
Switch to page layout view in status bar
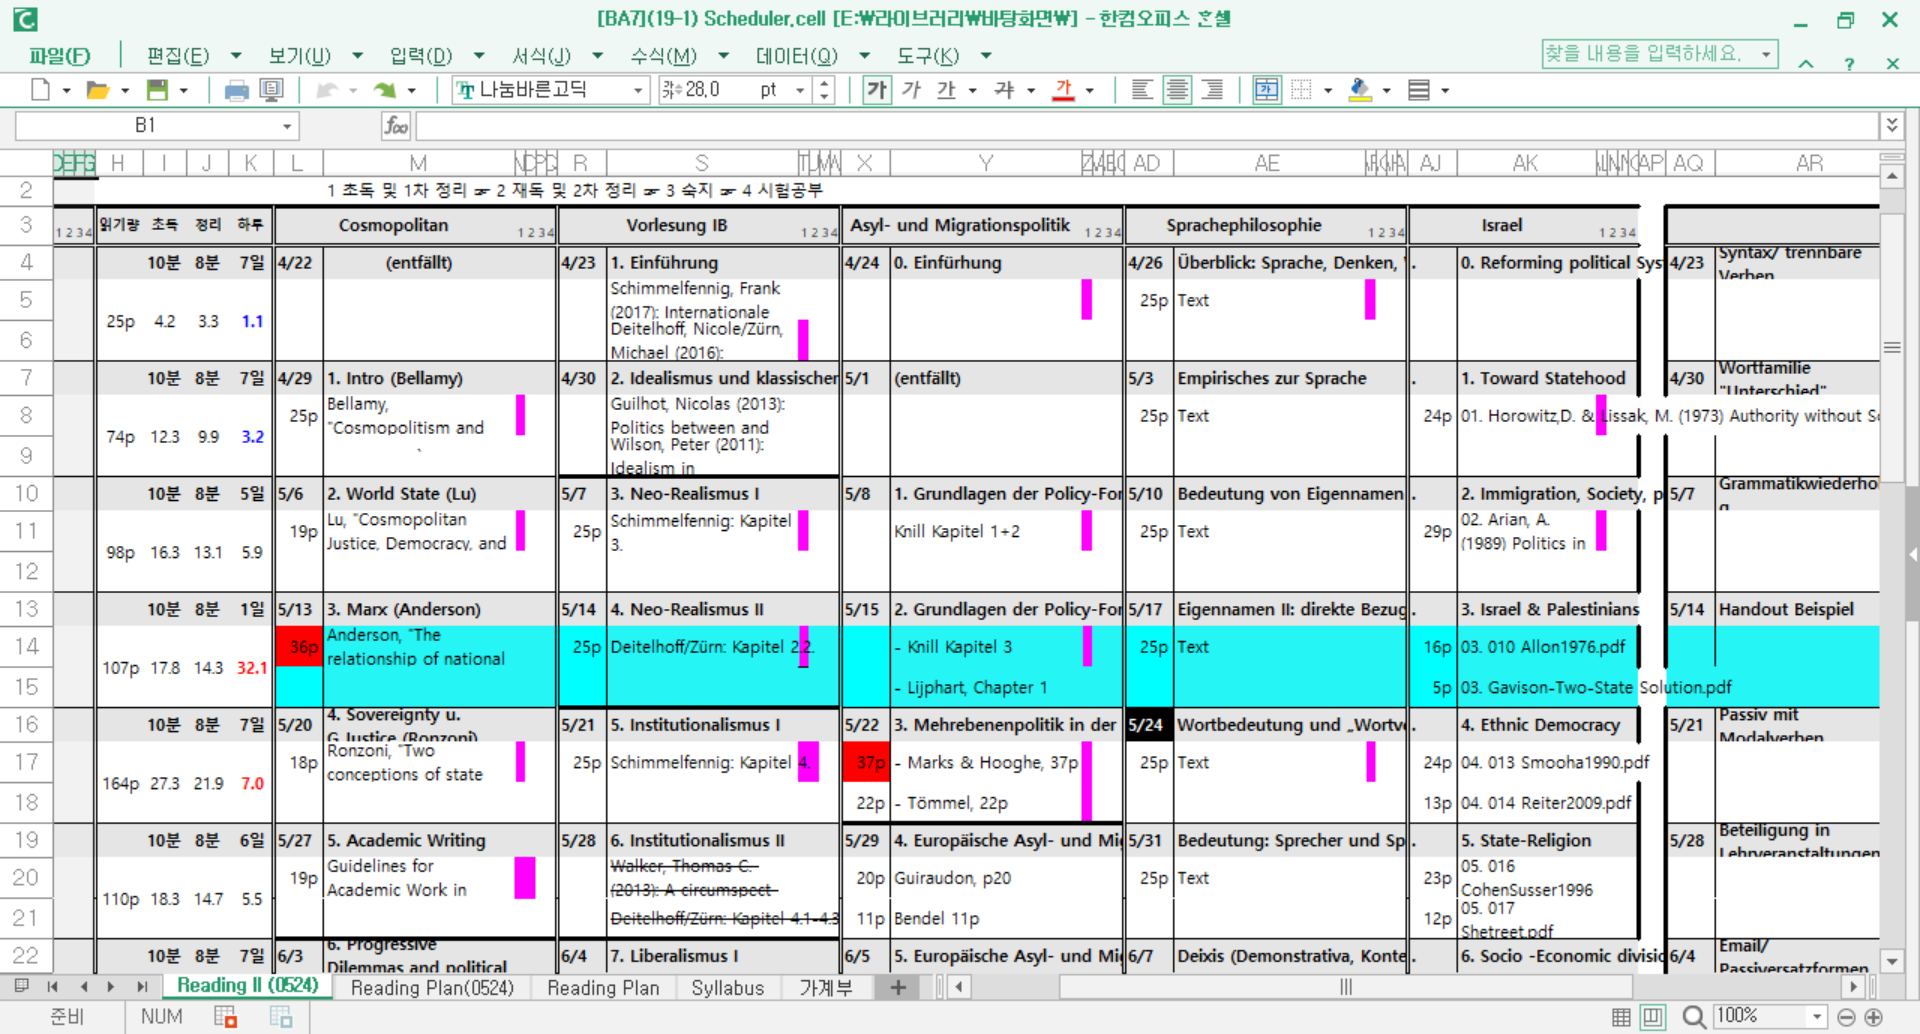1653,1017
